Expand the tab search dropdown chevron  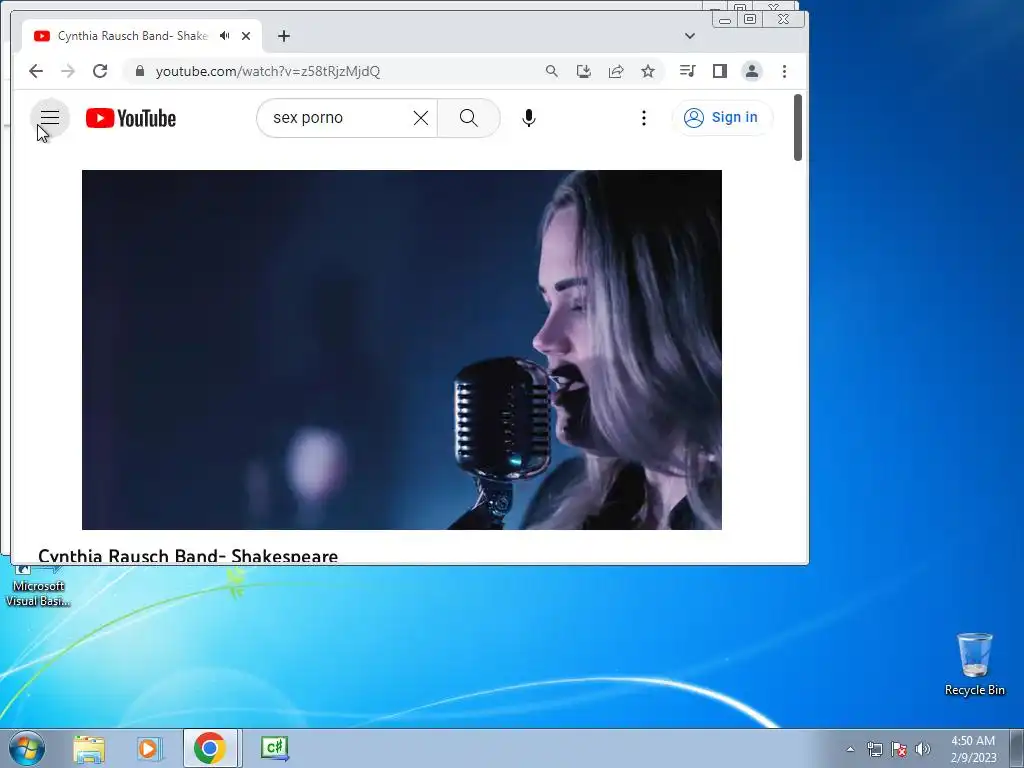690,36
